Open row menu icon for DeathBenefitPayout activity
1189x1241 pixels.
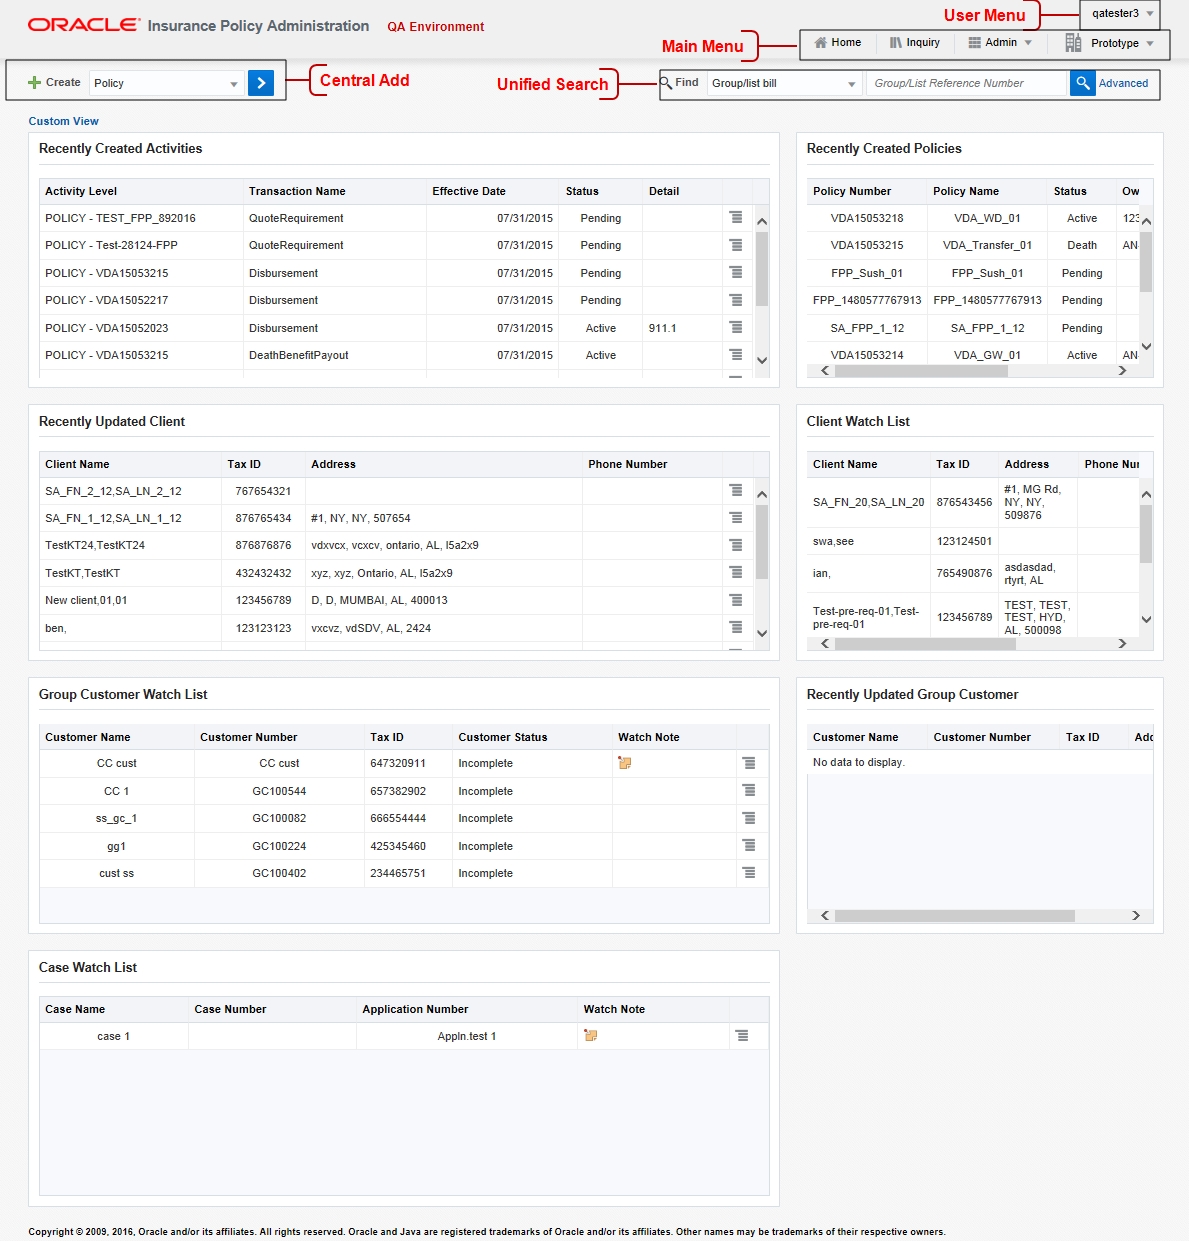736,355
